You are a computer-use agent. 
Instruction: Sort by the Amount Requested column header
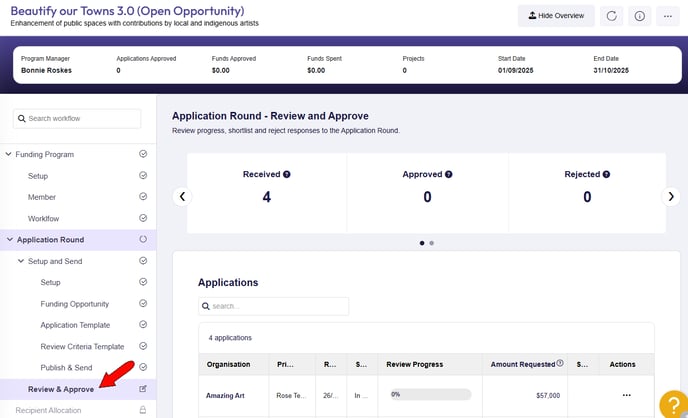click(523, 364)
